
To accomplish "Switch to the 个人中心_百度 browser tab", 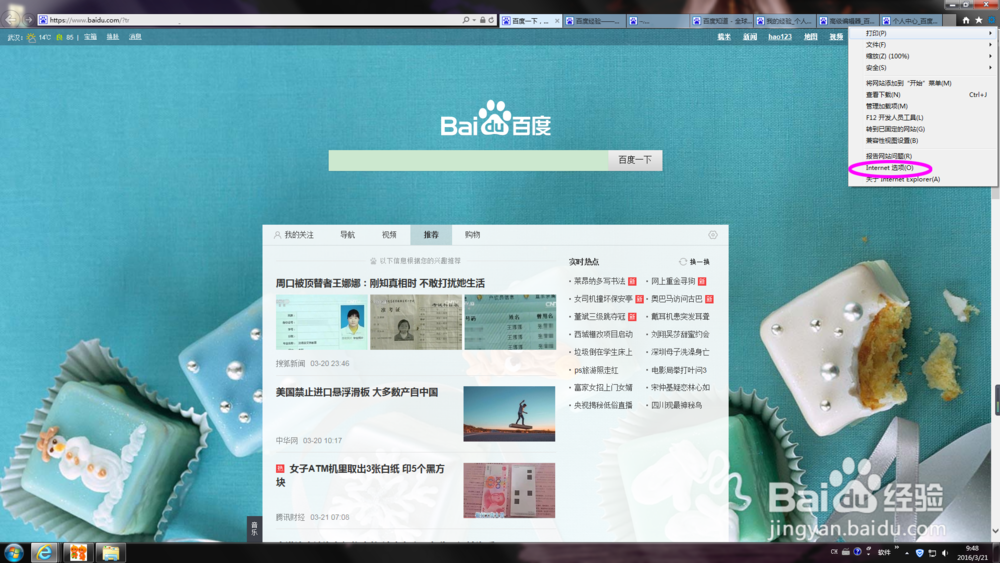I will click(x=911, y=21).
